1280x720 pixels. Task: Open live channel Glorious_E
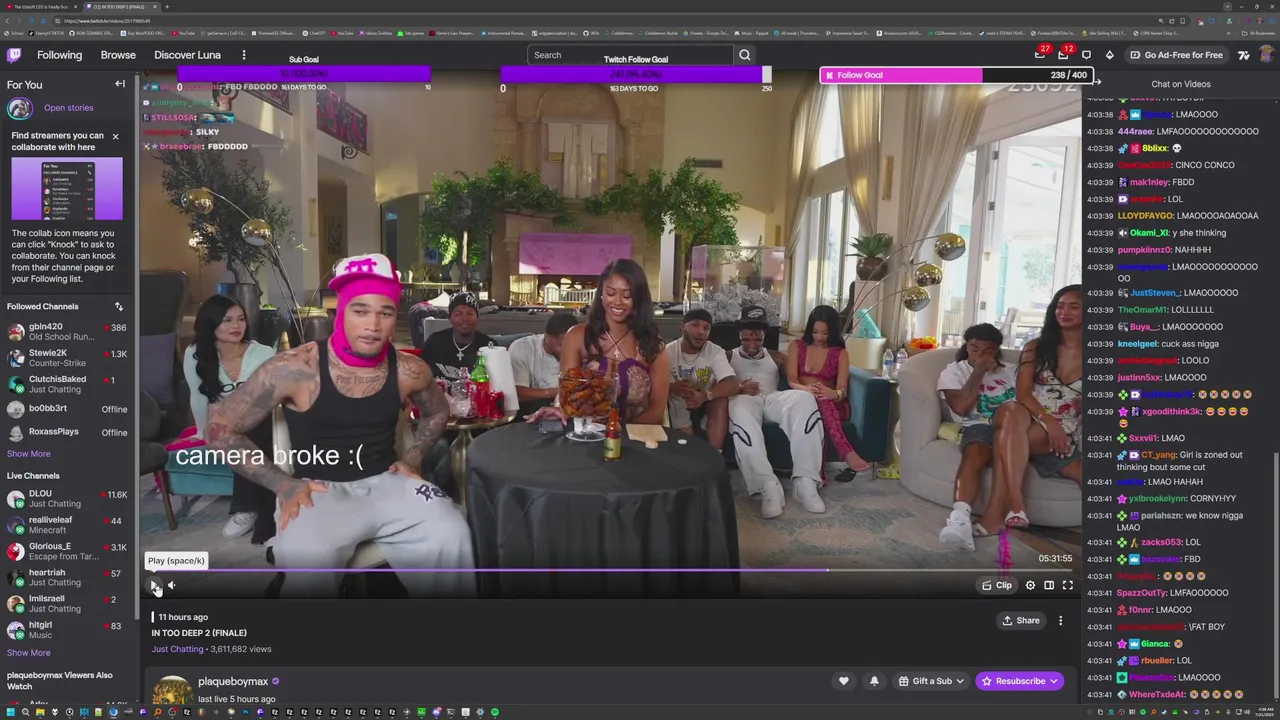(67, 551)
